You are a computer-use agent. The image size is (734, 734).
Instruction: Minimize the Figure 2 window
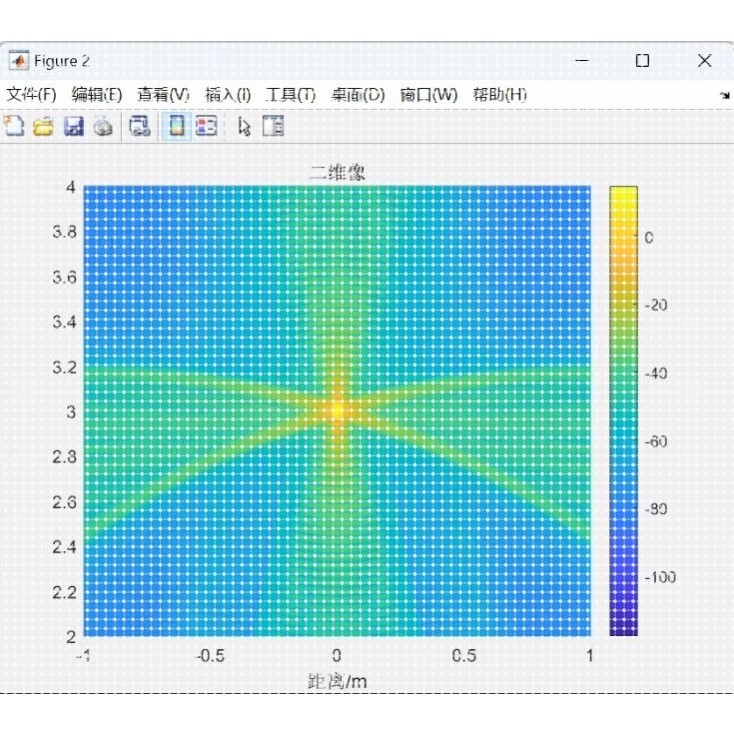[581, 60]
